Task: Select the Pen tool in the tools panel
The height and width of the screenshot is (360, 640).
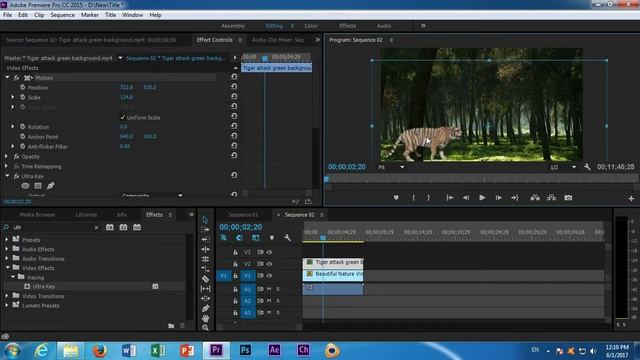Action: (205, 308)
